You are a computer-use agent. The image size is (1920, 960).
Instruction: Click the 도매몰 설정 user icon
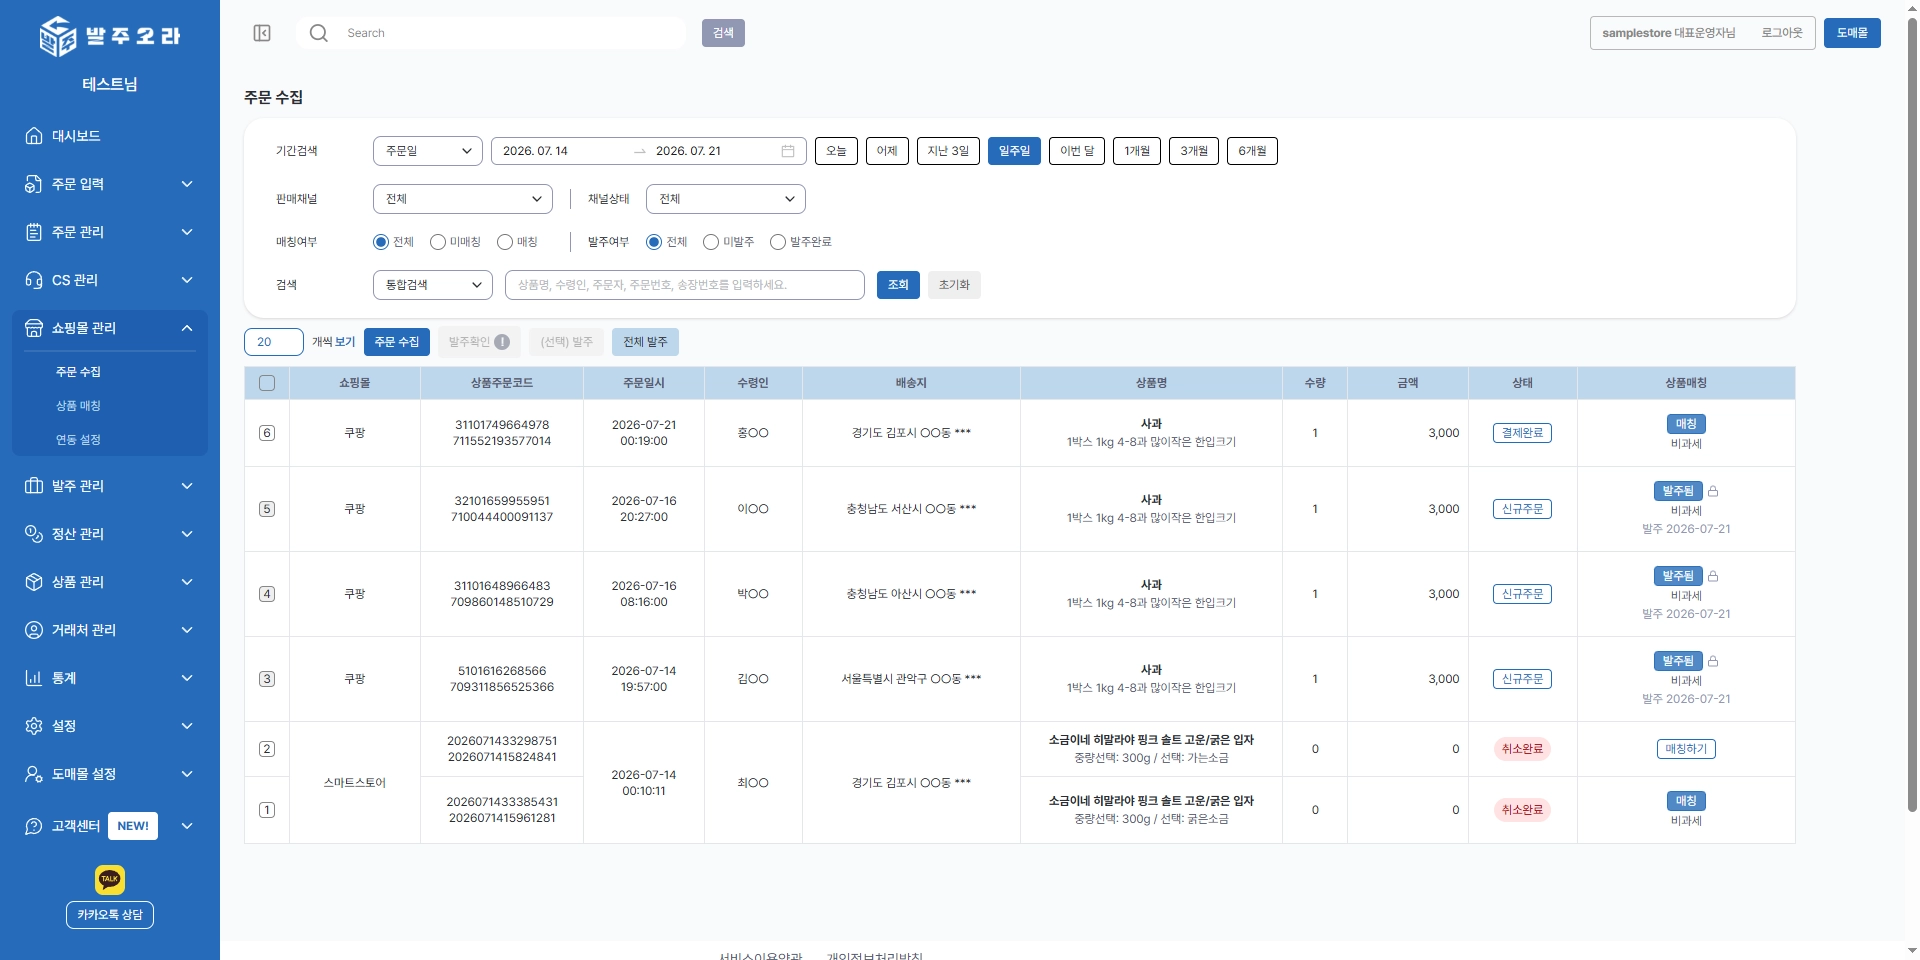[x=34, y=774]
